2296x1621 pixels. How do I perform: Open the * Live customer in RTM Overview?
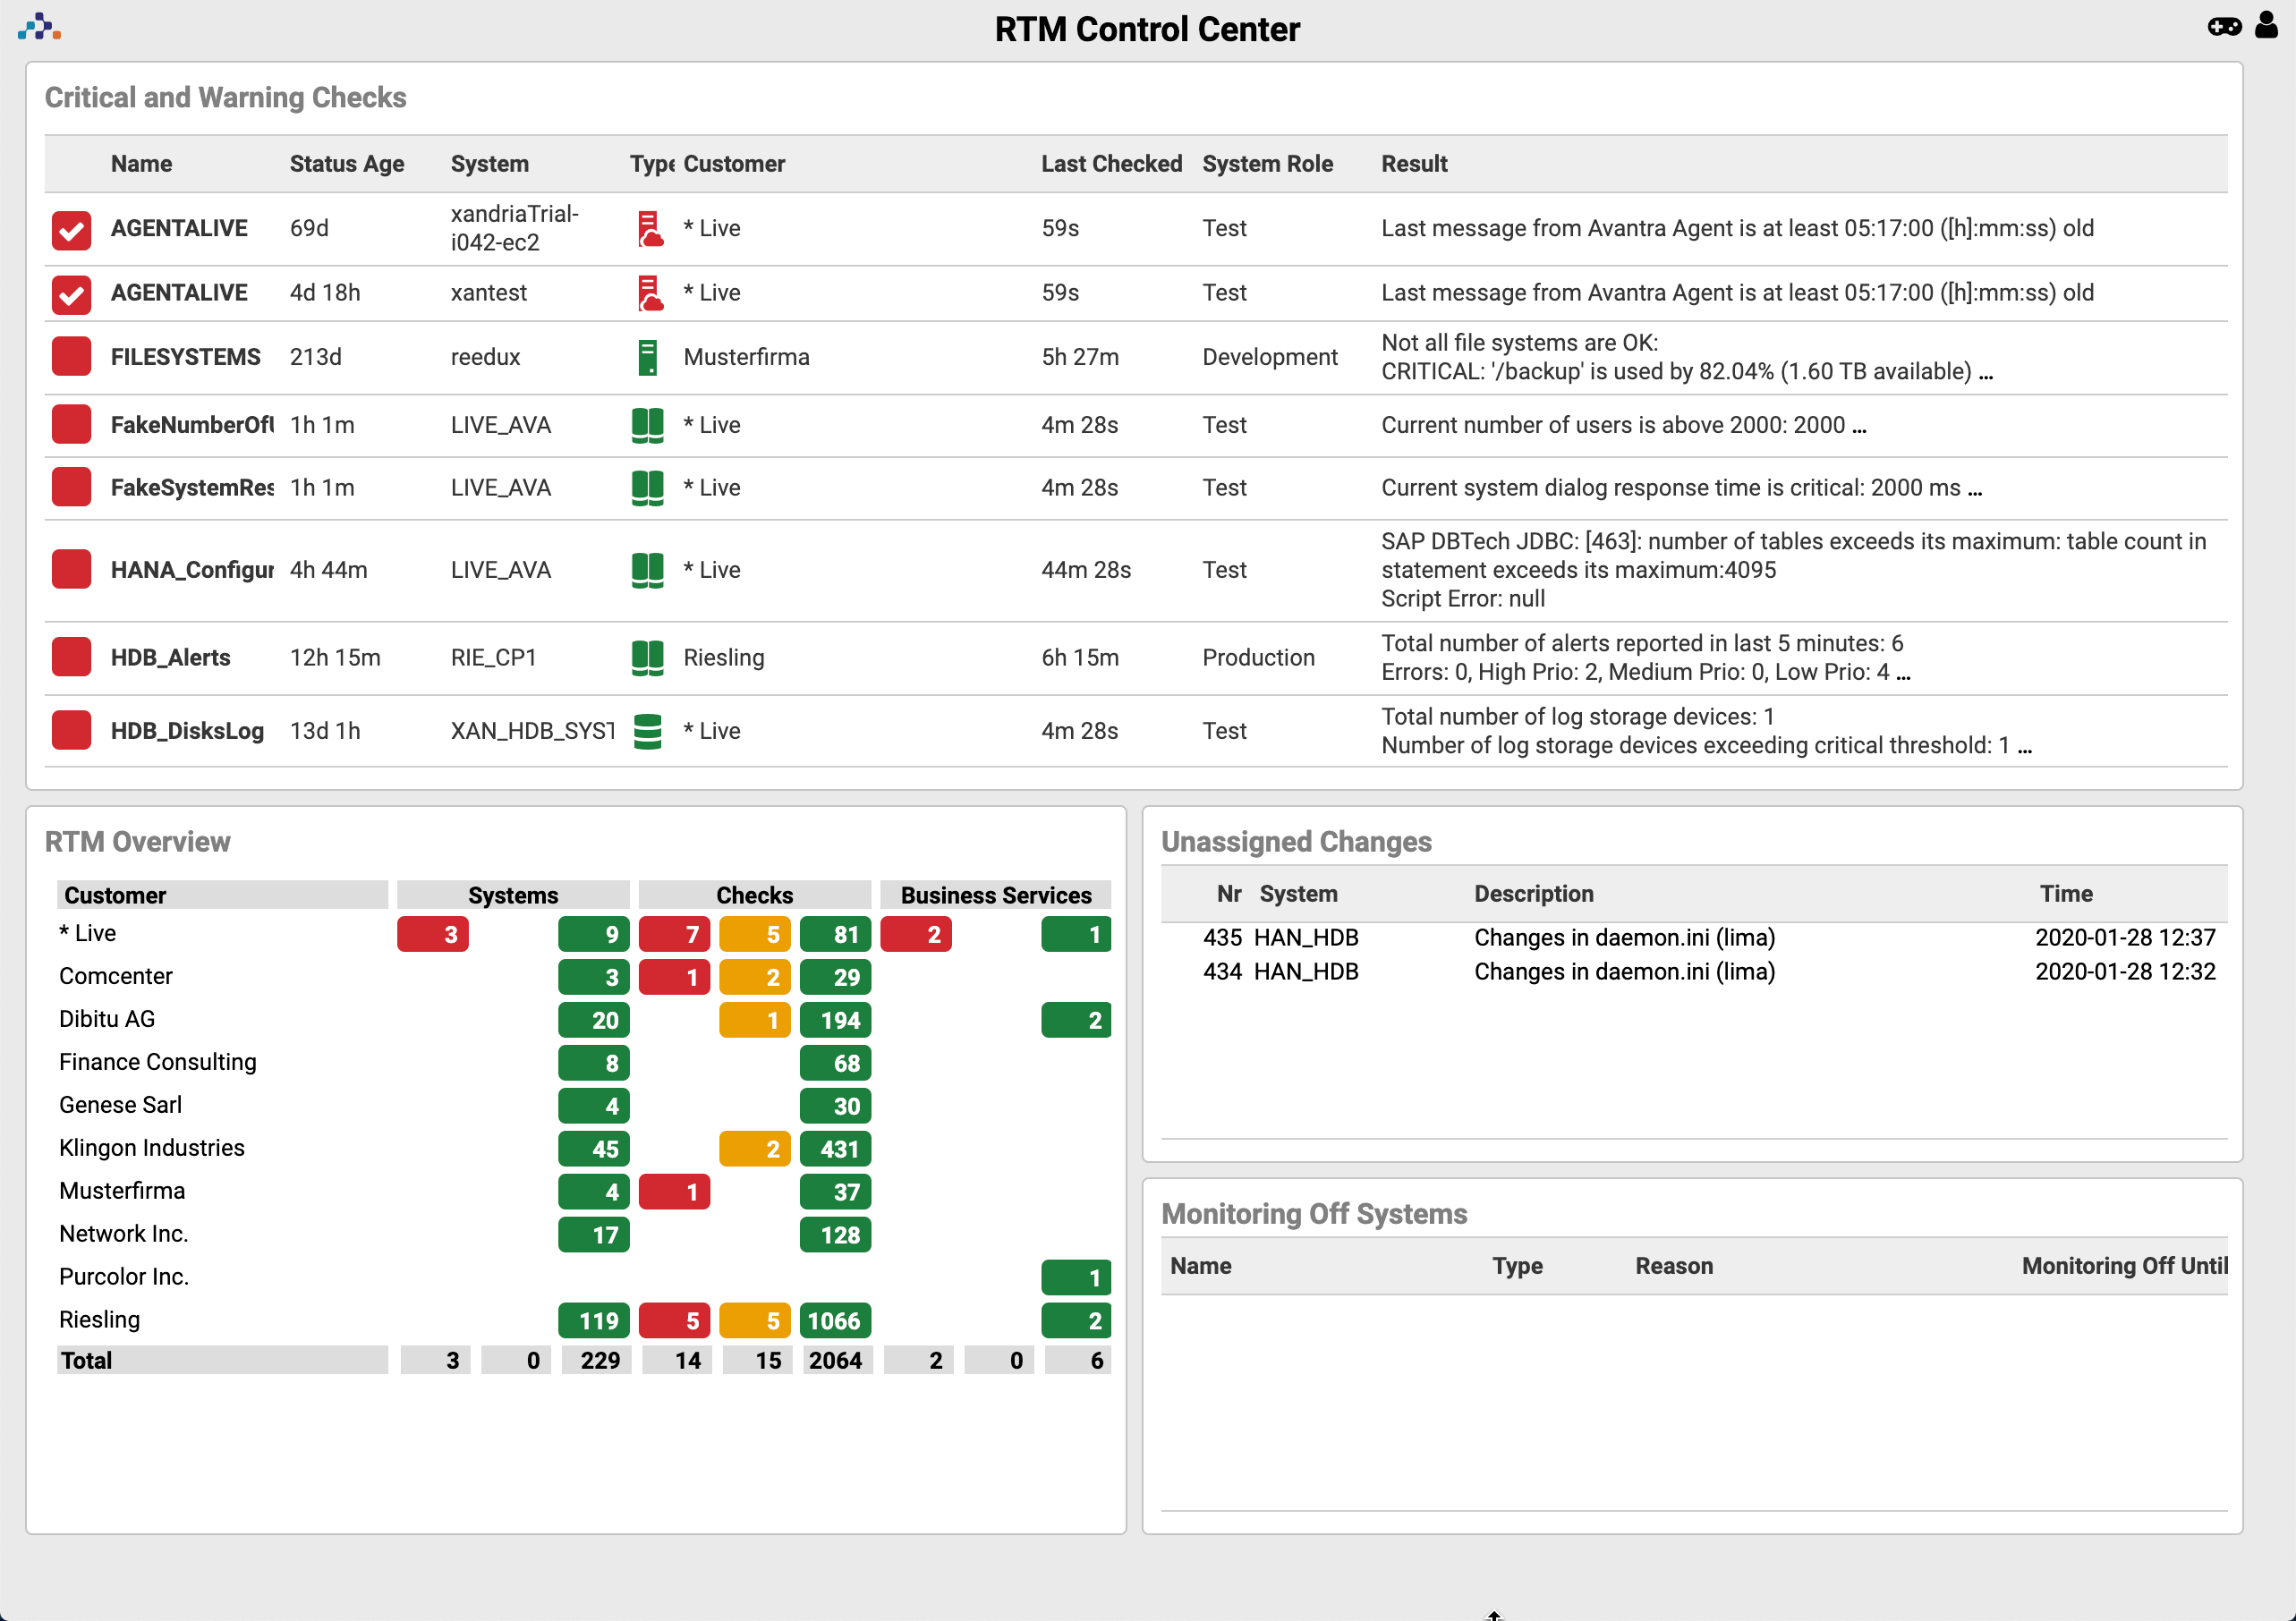(x=88, y=933)
